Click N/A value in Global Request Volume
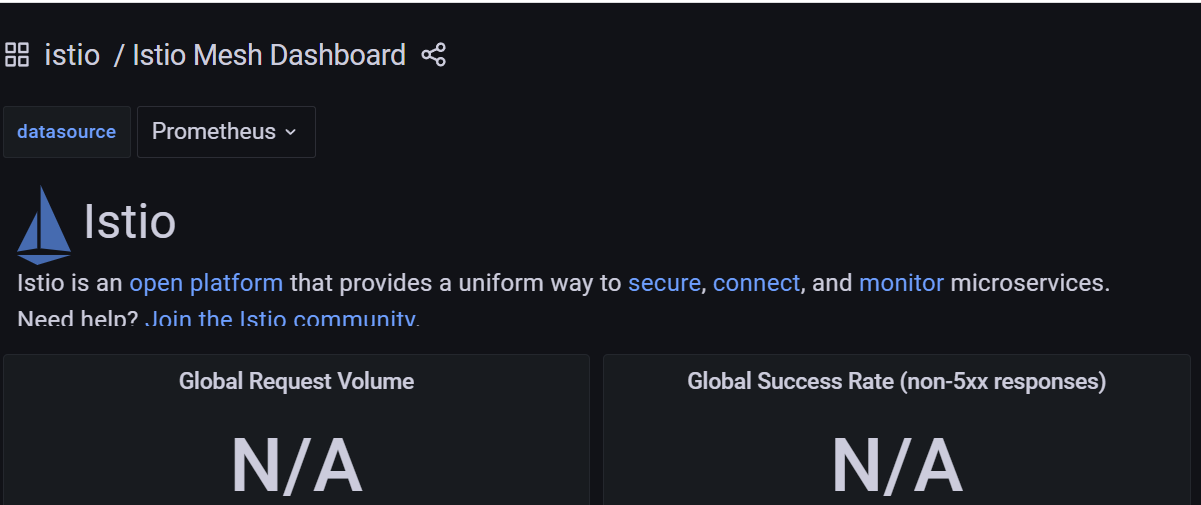Image resolution: width=1201 pixels, height=505 pixels. point(296,466)
